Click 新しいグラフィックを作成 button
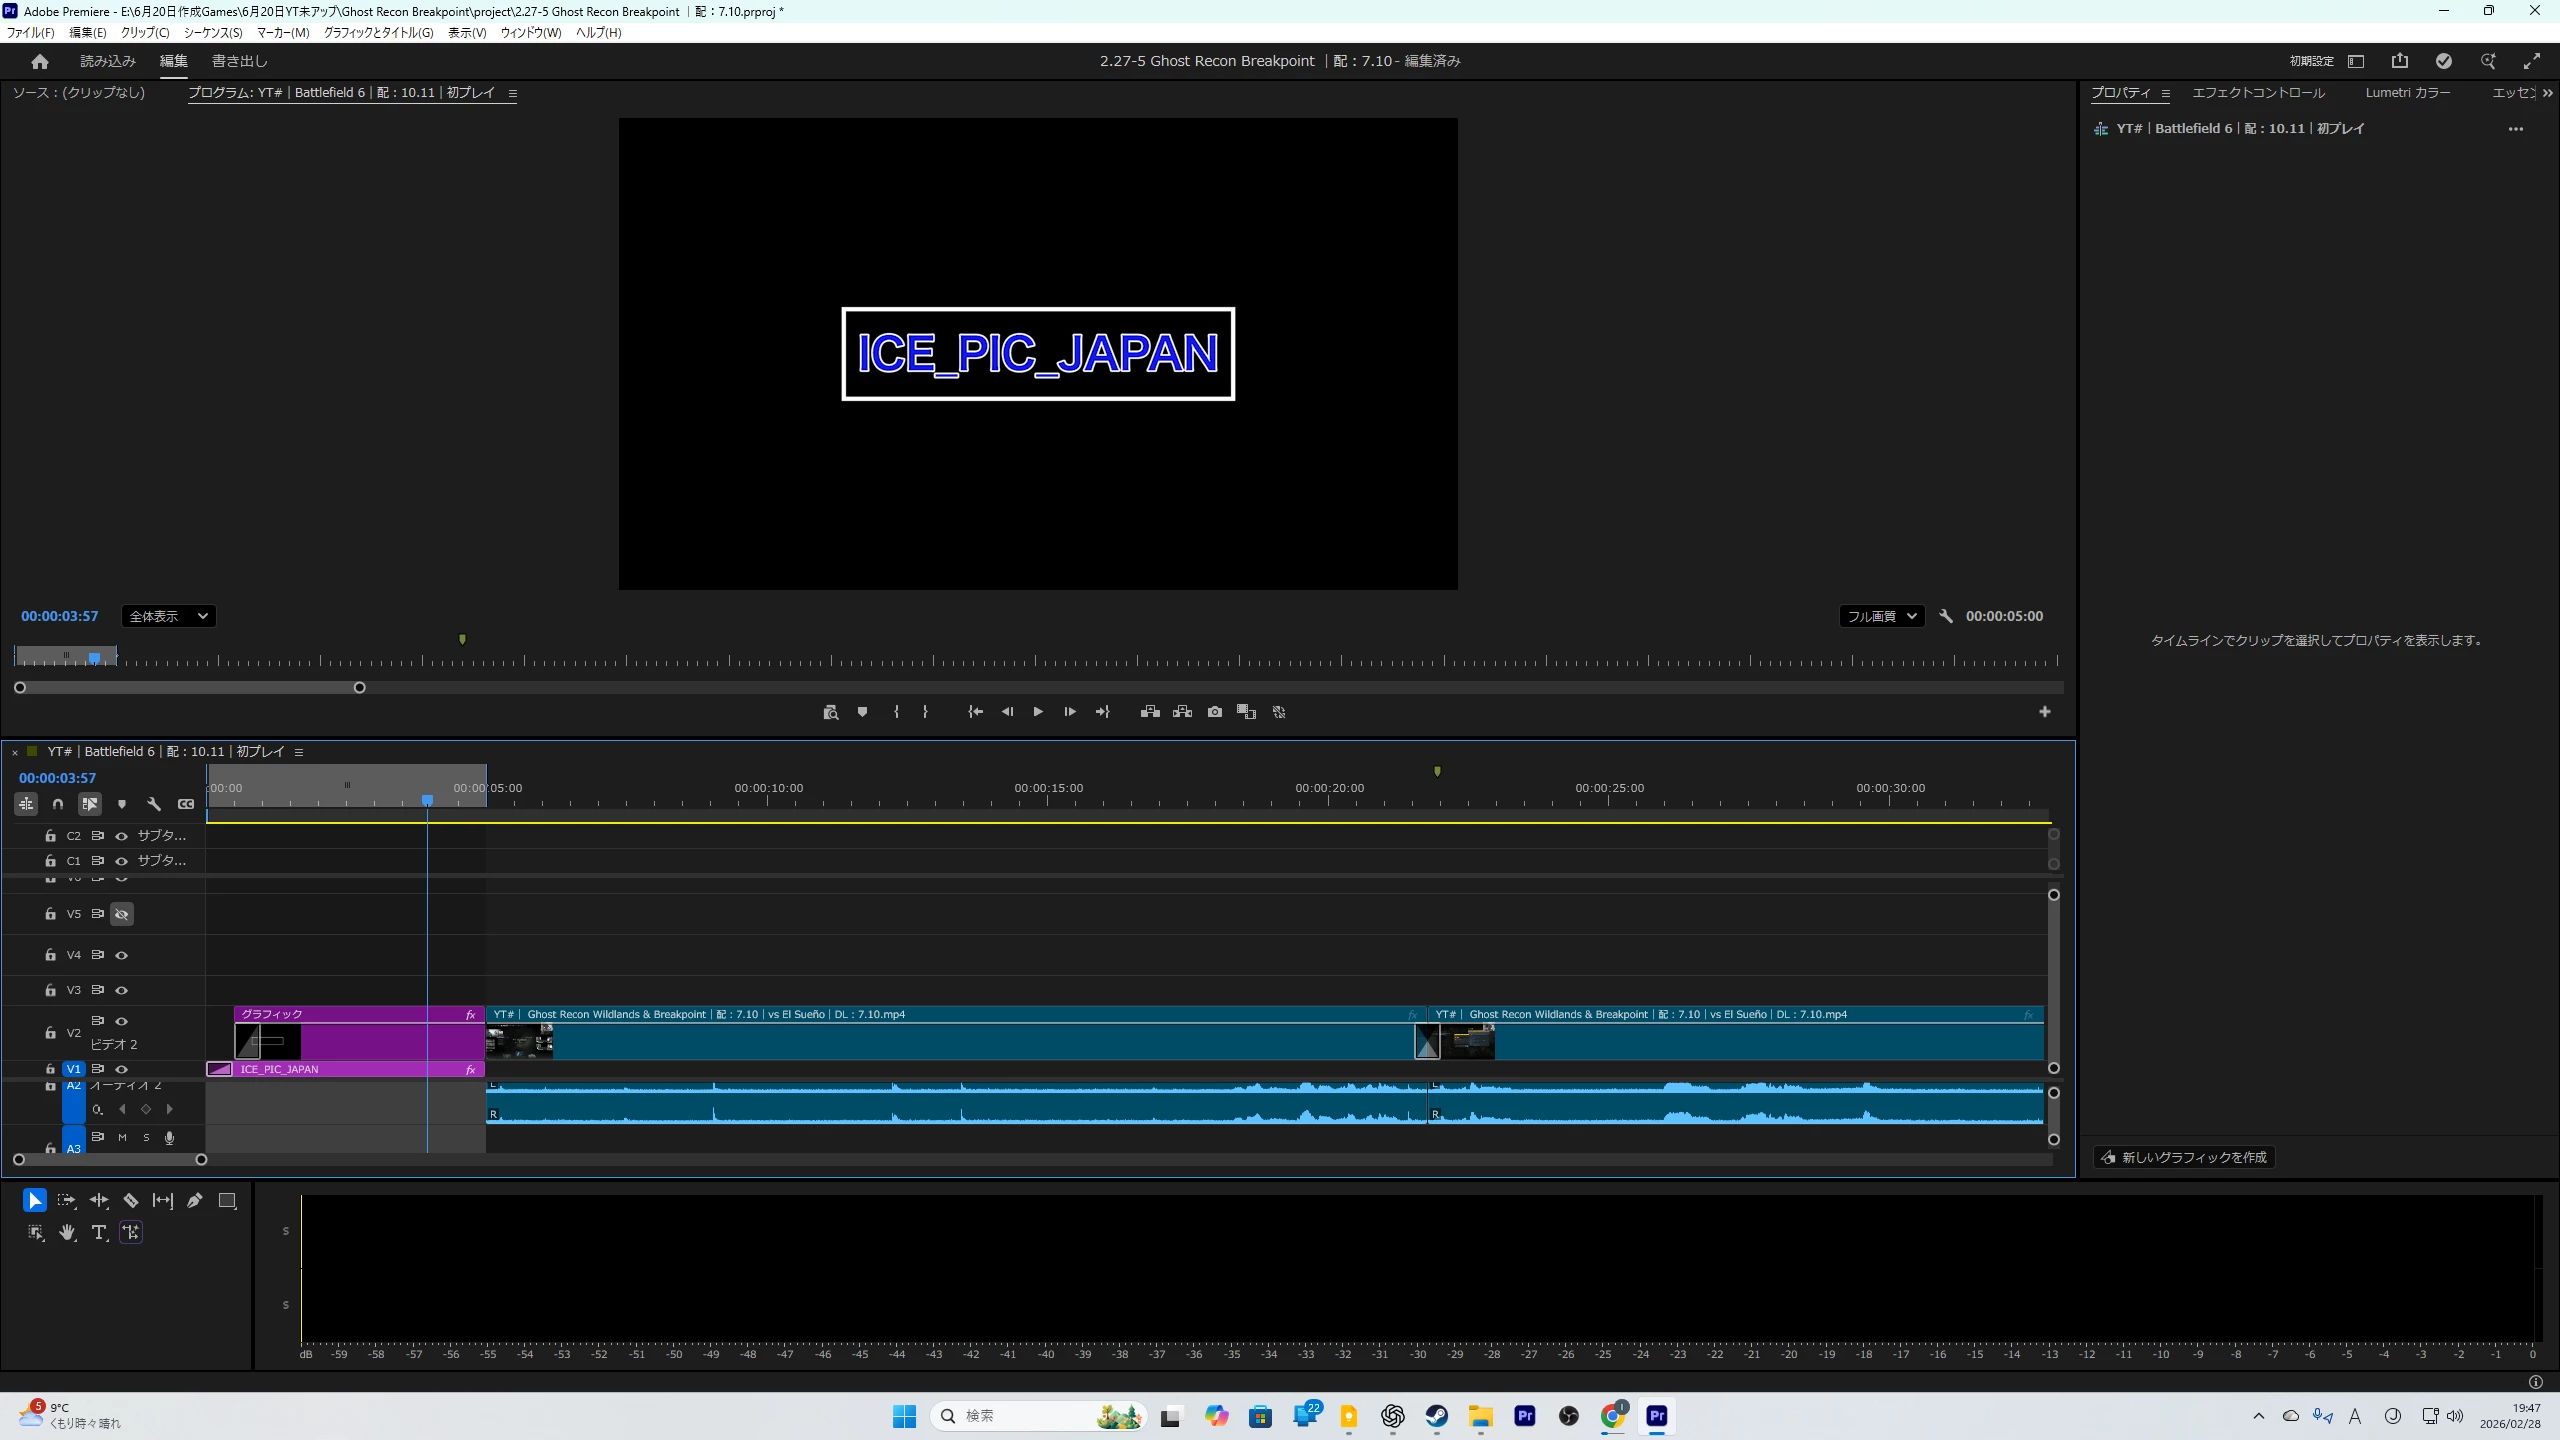The image size is (2560, 1440). (2184, 1157)
